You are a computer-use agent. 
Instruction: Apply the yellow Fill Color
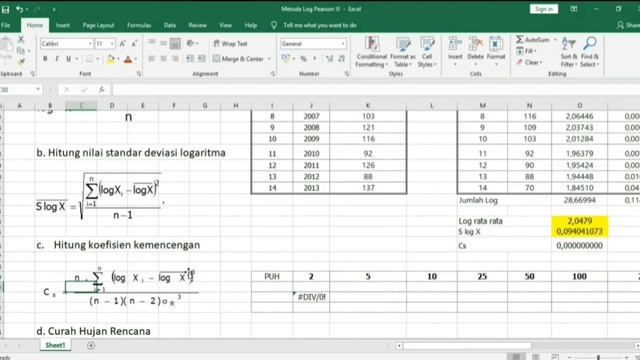(111, 59)
